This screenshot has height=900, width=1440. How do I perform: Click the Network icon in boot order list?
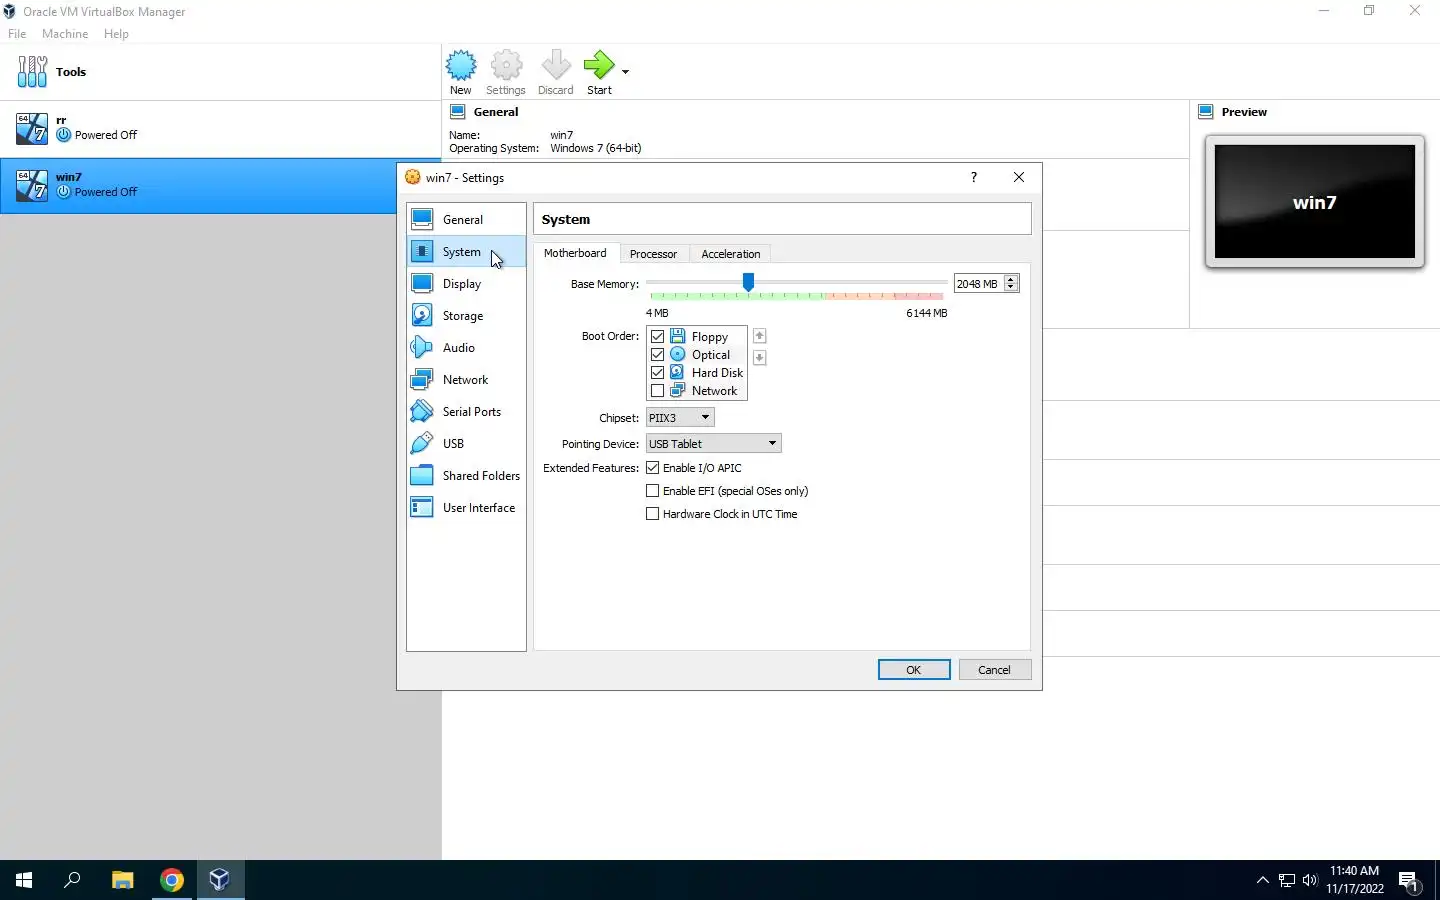[678, 390]
